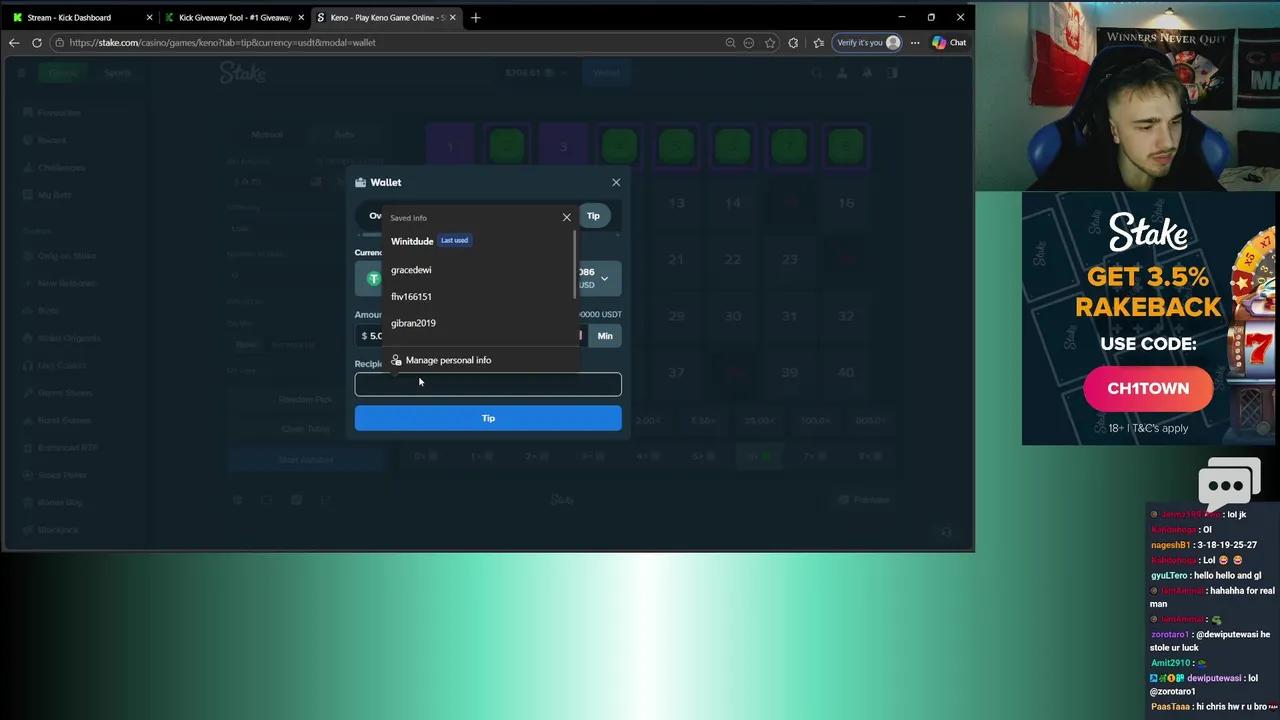Image resolution: width=1280 pixels, height=720 pixels.
Task: Open a new browser tab
Action: click(476, 17)
